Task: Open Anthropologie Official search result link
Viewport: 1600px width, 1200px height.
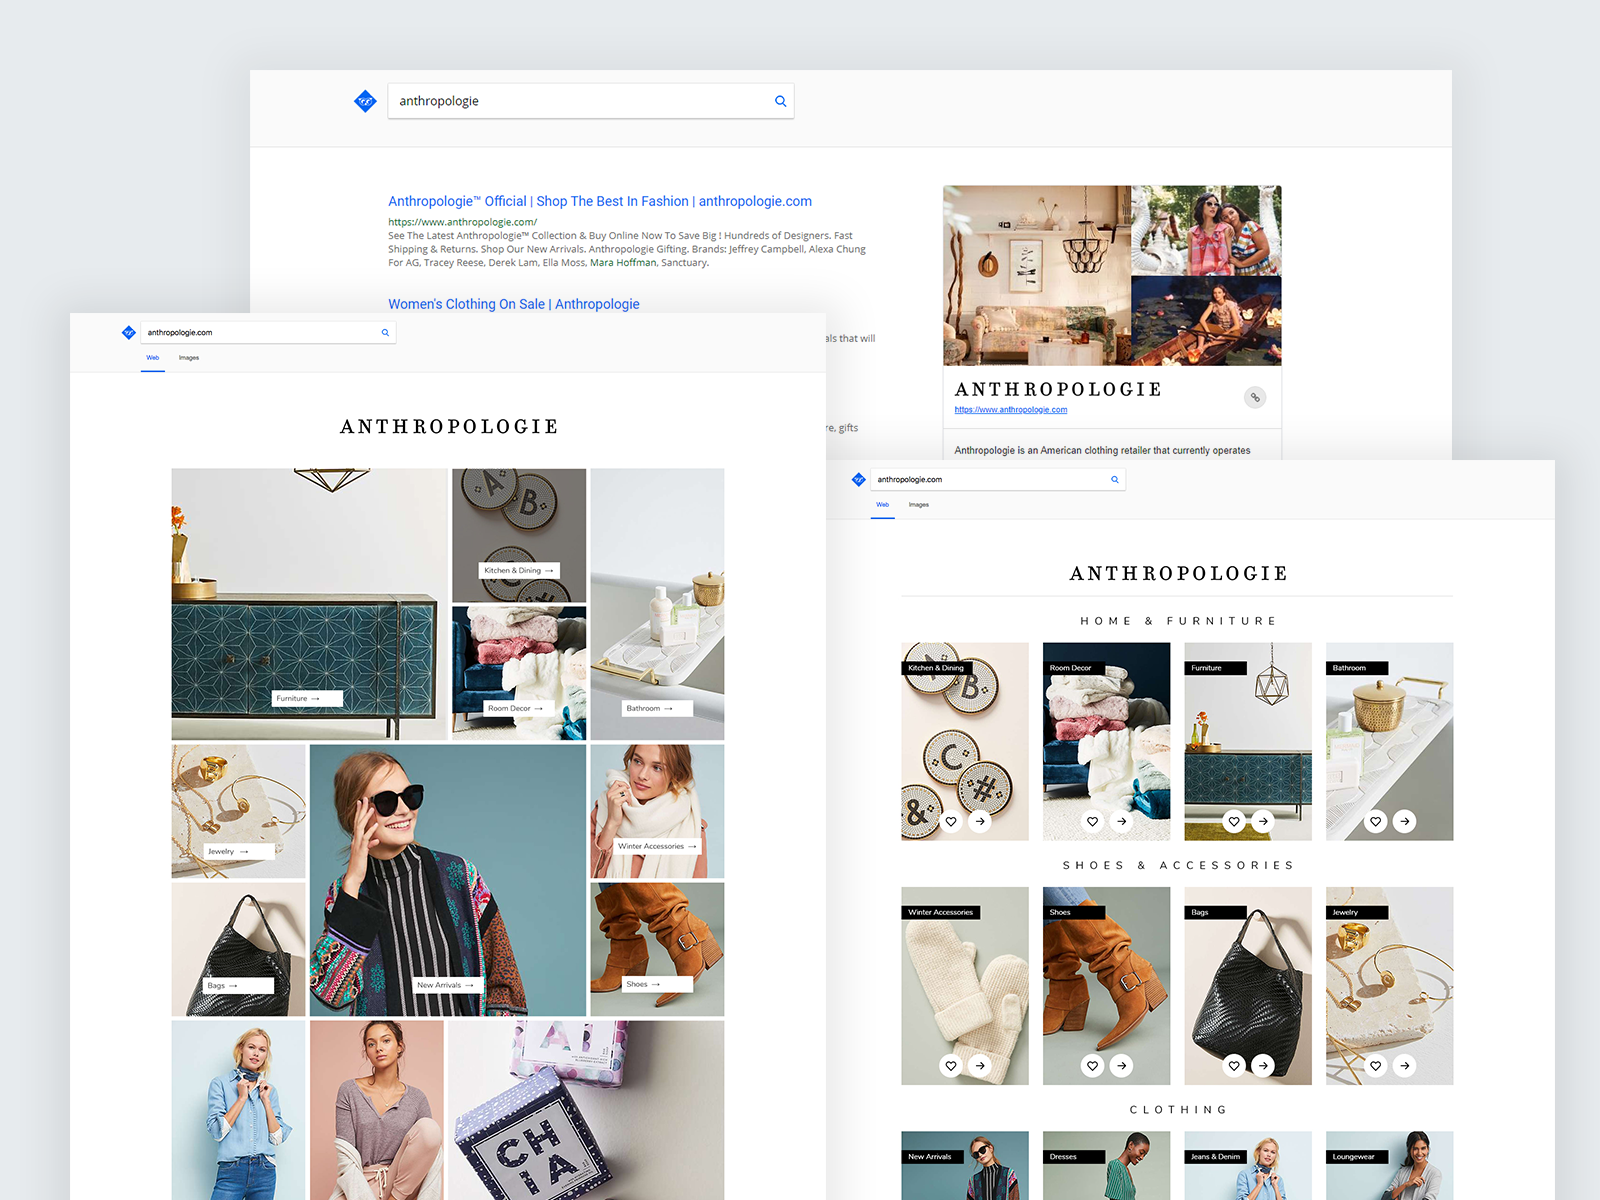Action: pyautogui.click(x=599, y=201)
